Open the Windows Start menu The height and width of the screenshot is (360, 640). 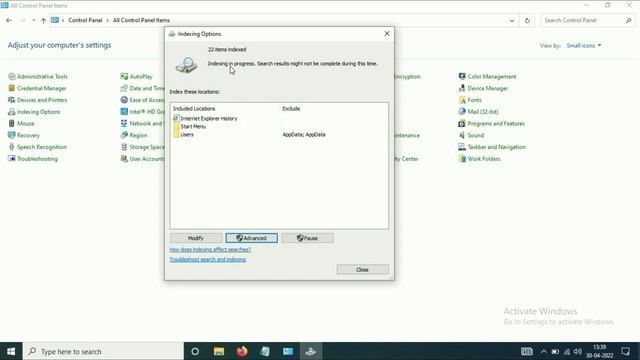pyautogui.click(x=11, y=351)
